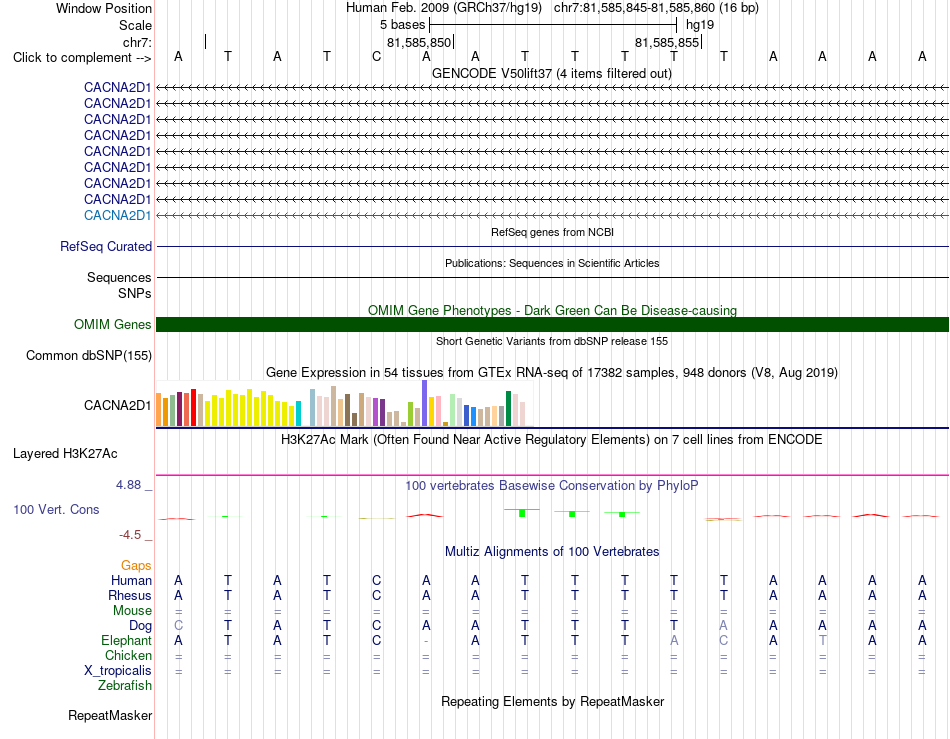Click the 'Human' alignment row label
Viewport: 950px width, 739px height.
click(131, 581)
